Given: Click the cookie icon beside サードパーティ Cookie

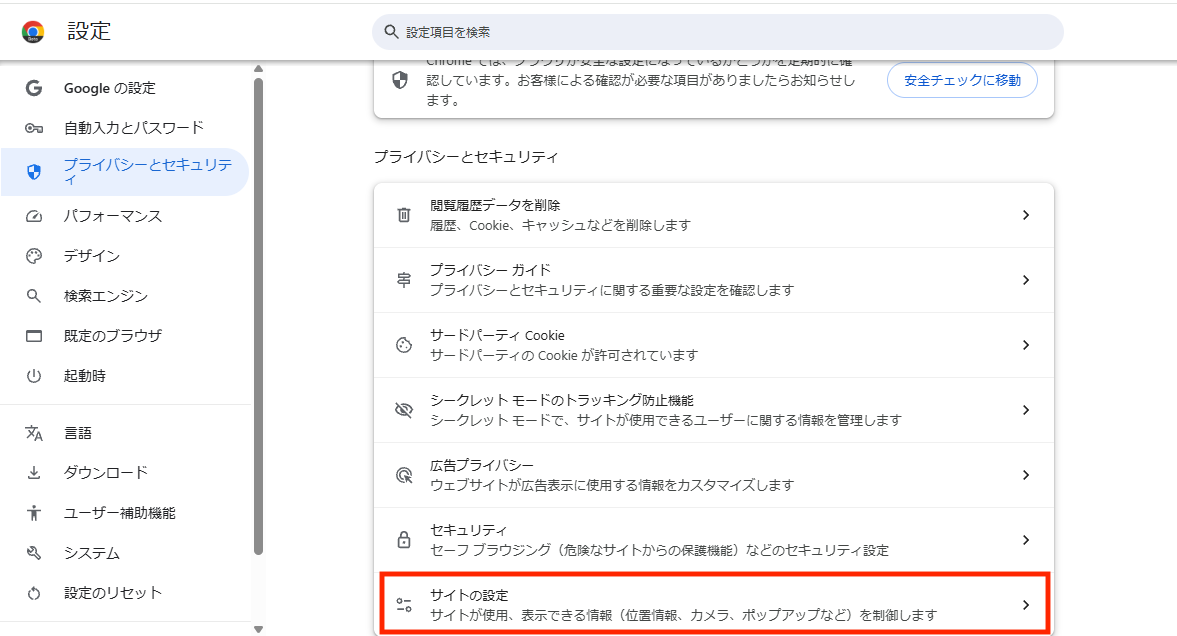Looking at the screenshot, I should (404, 345).
